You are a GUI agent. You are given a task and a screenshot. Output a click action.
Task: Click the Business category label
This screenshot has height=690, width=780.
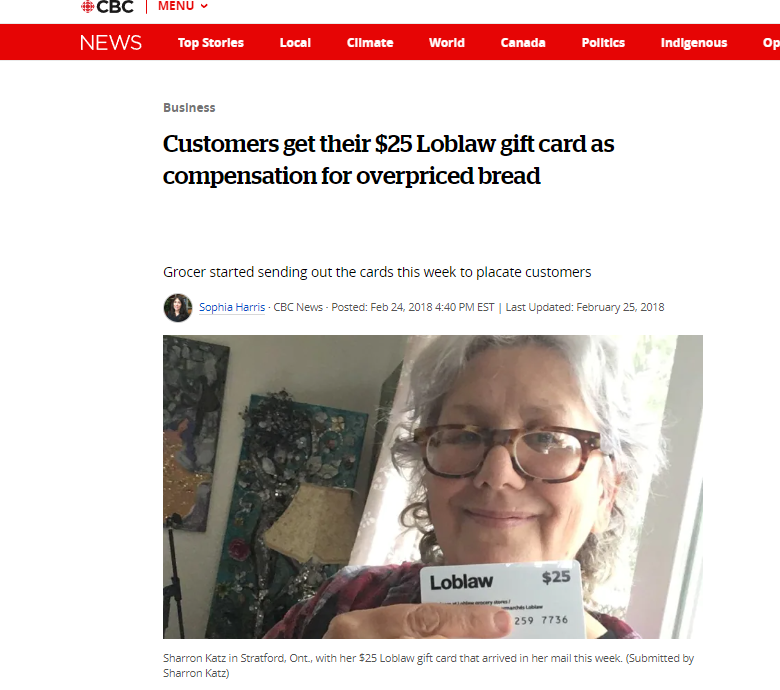[x=189, y=107]
